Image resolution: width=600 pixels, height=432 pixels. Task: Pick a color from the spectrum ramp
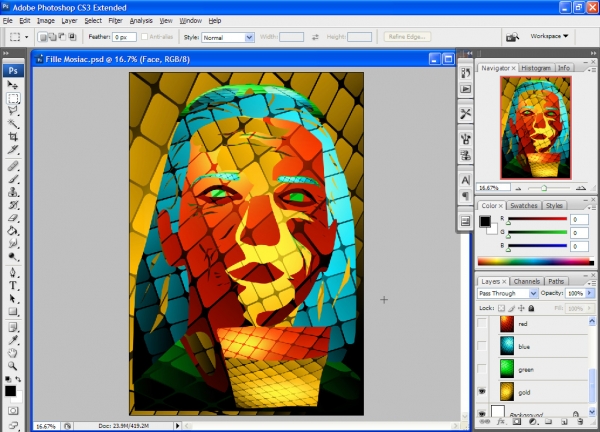[535, 262]
